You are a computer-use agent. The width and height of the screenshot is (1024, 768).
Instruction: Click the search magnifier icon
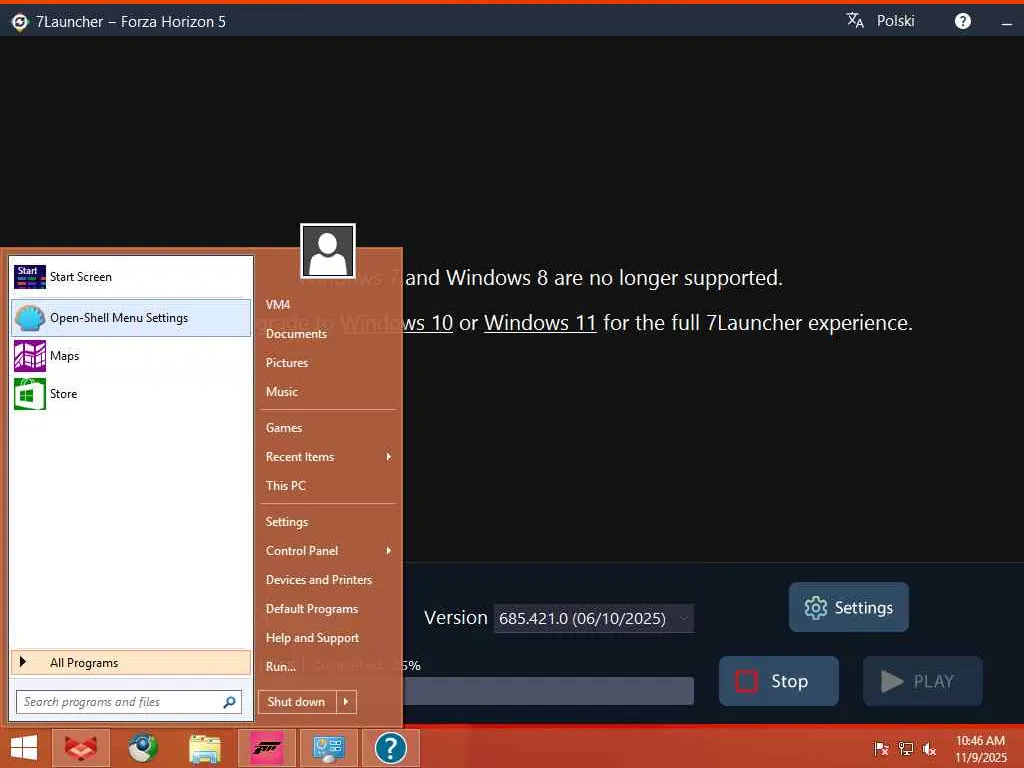coord(229,702)
